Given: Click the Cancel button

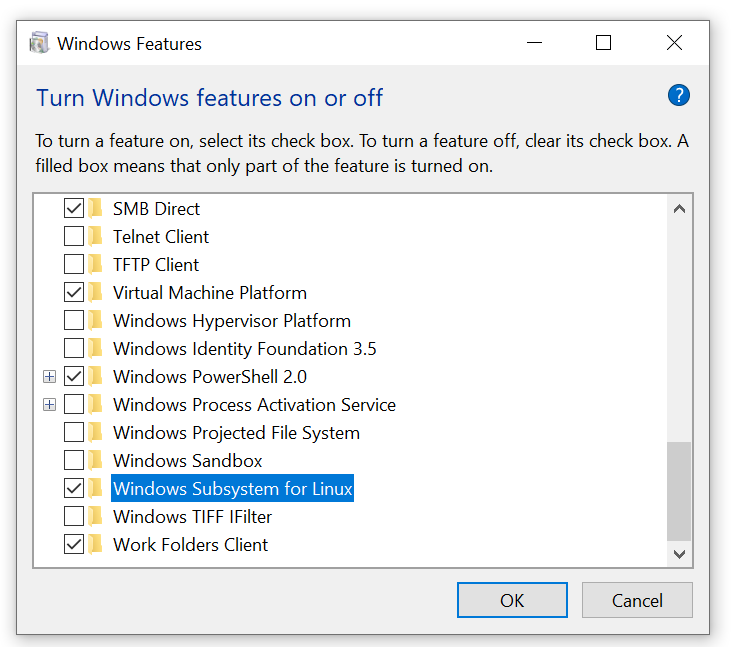Looking at the screenshot, I should tap(637, 600).
